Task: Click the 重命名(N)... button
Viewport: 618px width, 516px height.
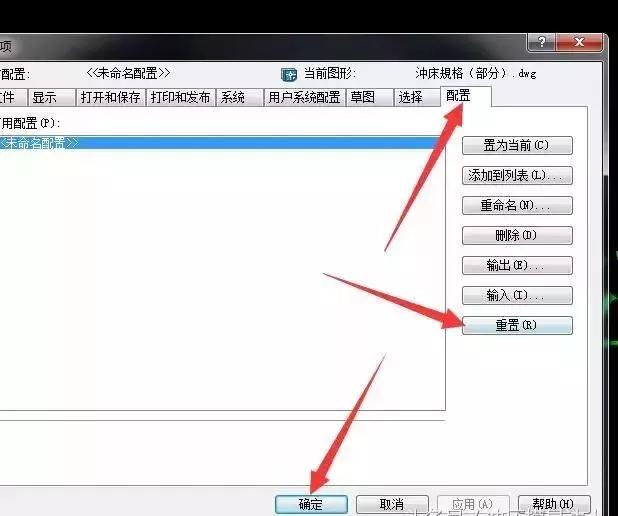Action: point(517,205)
